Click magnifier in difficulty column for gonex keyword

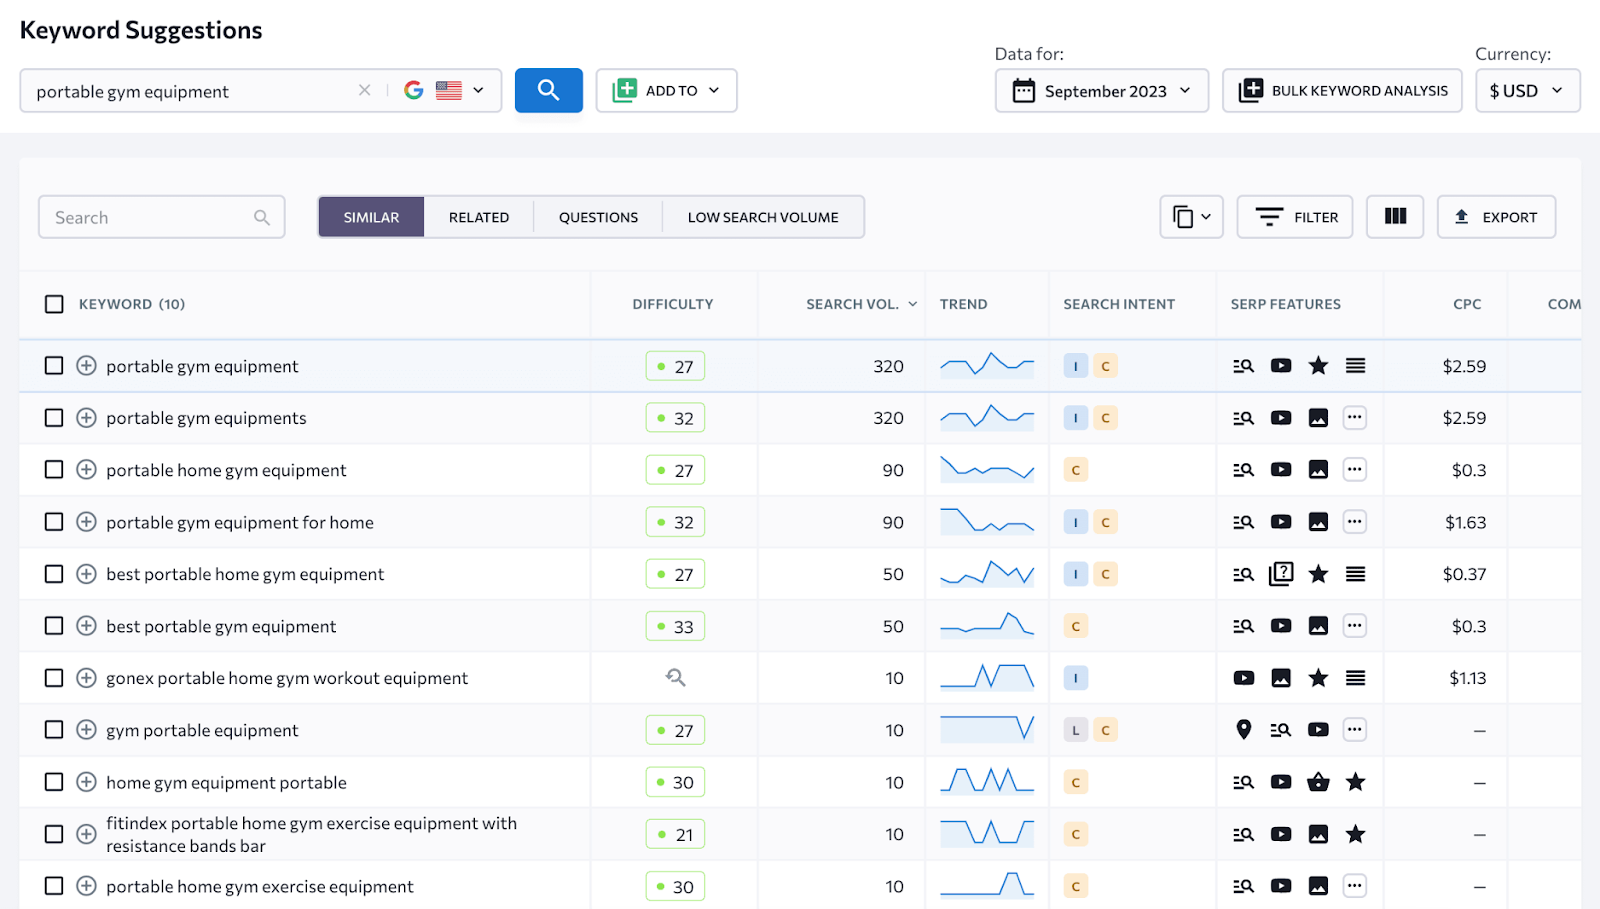pyautogui.click(x=675, y=677)
